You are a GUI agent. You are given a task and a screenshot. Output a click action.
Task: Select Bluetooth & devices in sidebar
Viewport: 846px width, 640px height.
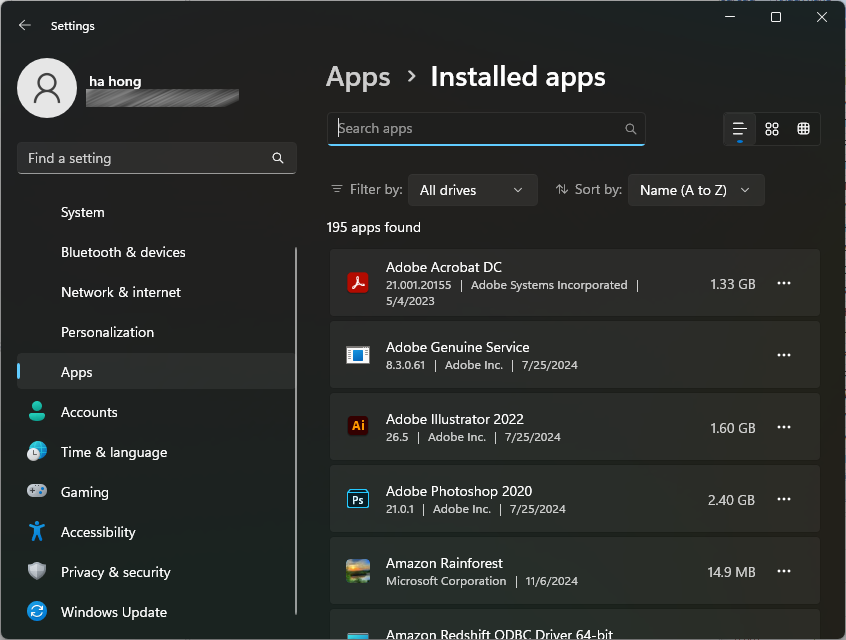123,252
